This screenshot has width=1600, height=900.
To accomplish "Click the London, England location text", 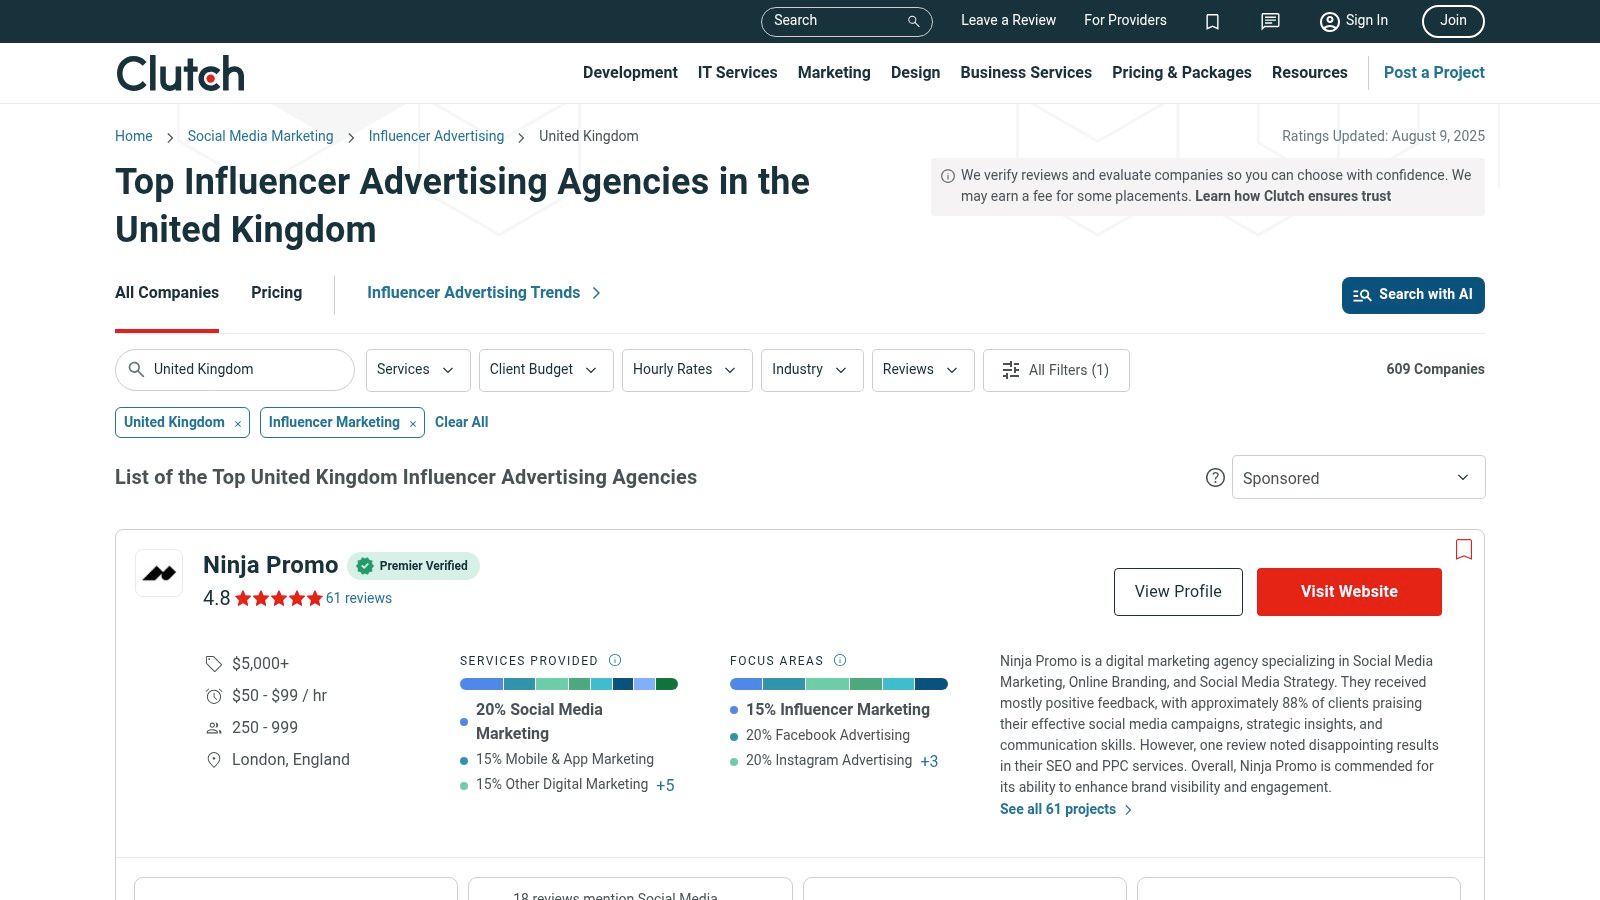I will tap(291, 759).
